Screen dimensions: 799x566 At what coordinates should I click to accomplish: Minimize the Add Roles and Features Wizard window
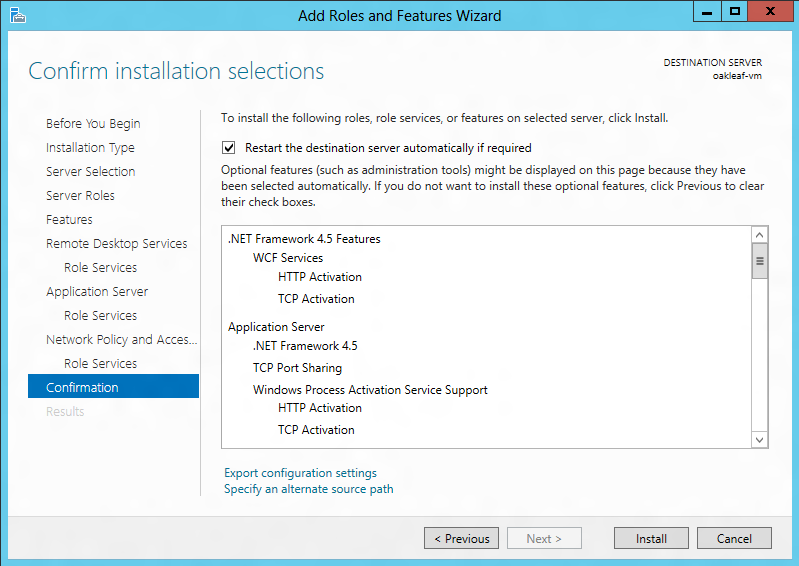click(x=707, y=11)
